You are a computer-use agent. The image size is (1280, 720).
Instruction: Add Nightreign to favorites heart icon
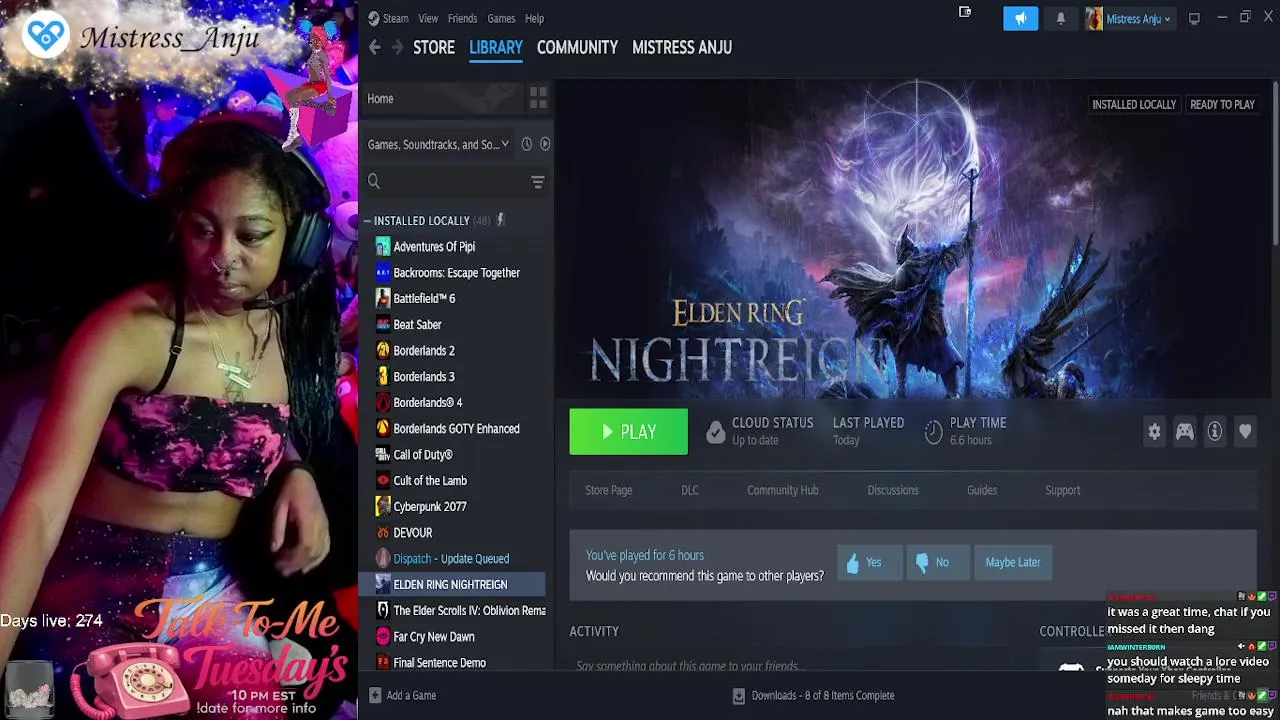point(1245,431)
